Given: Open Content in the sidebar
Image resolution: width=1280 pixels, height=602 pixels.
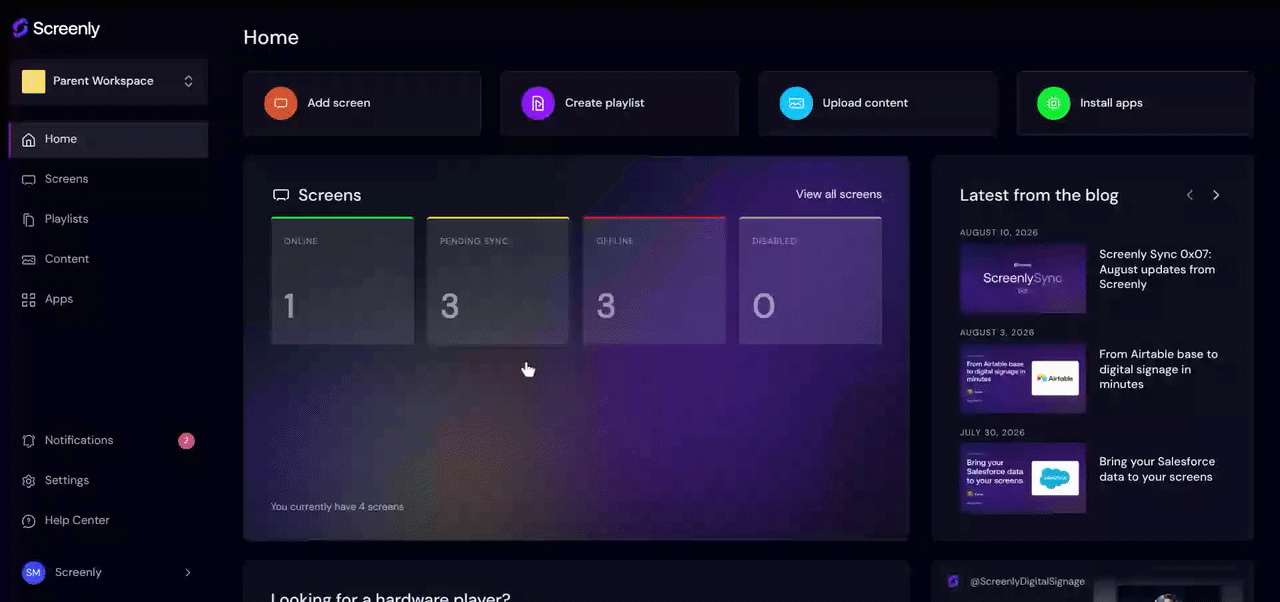Looking at the screenshot, I should pyautogui.click(x=109, y=259).
